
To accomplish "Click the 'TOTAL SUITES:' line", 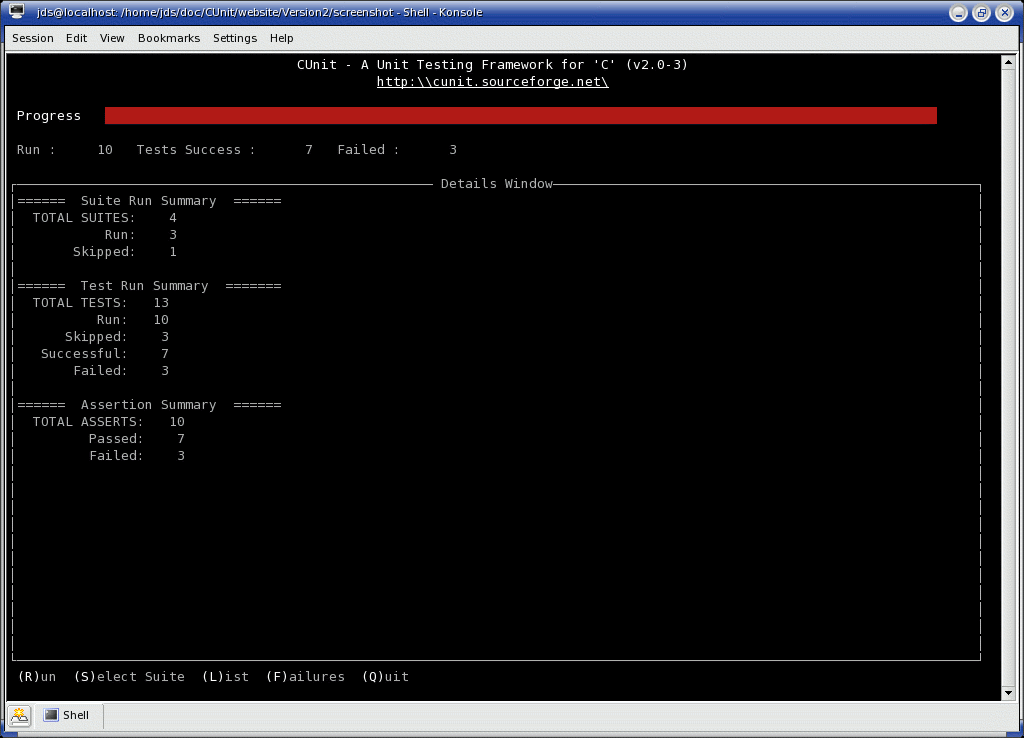I will [x=104, y=217].
